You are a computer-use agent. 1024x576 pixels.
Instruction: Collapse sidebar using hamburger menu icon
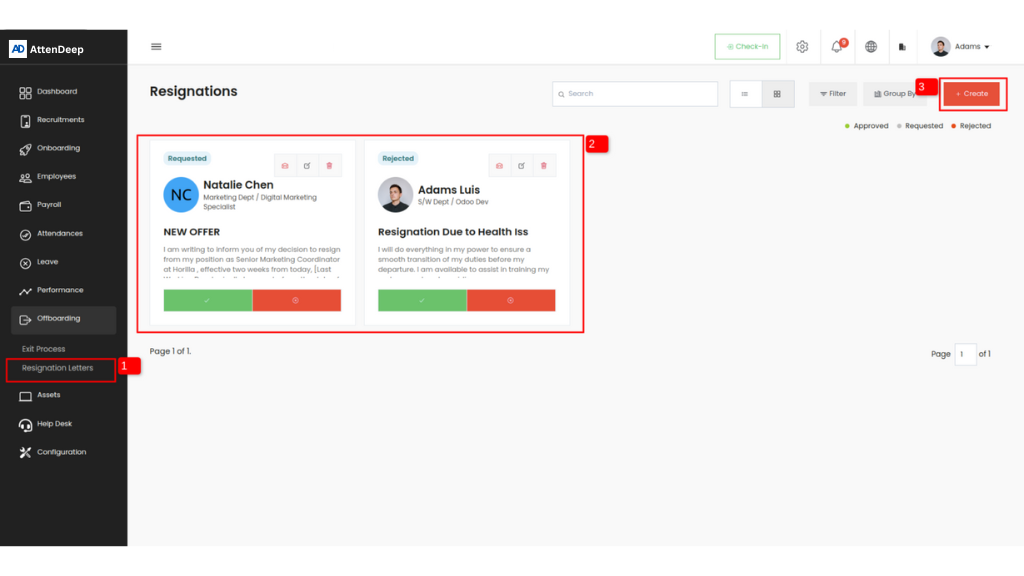click(x=156, y=46)
